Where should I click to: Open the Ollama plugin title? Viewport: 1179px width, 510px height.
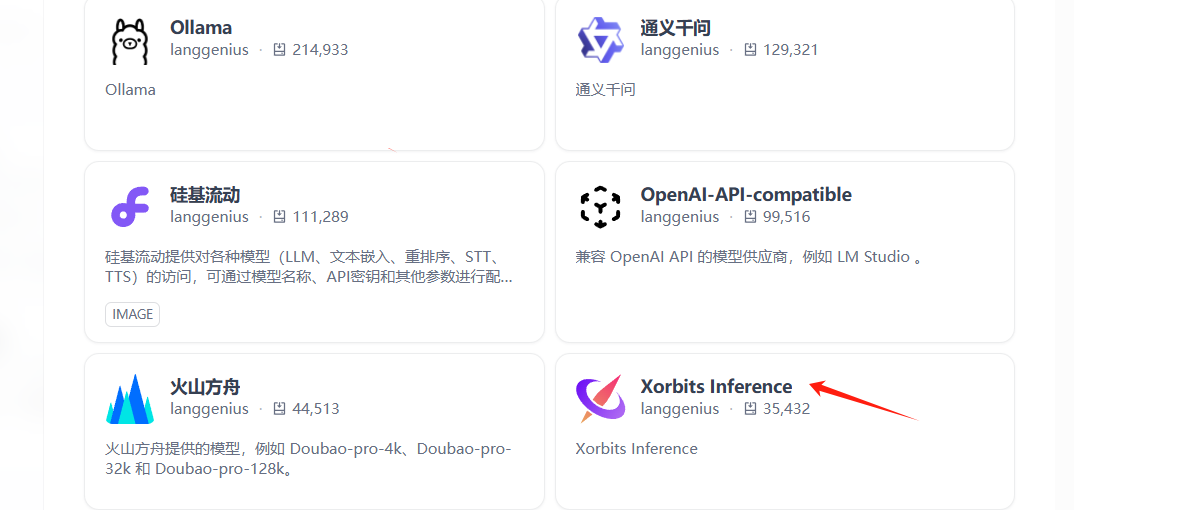[x=201, y=28]
